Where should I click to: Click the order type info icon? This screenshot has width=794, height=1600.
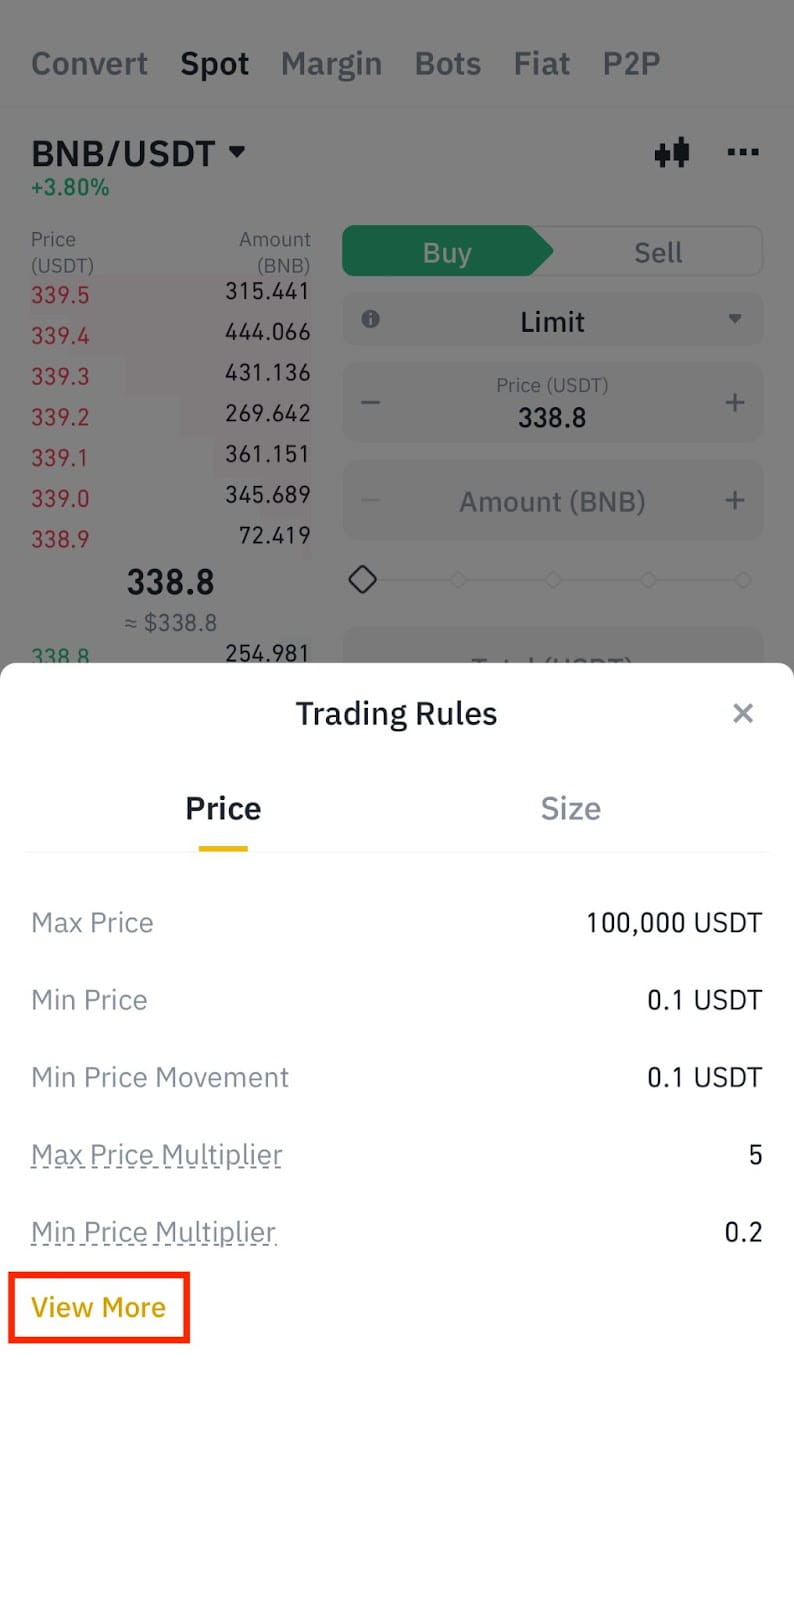click(x=370, y=319)
